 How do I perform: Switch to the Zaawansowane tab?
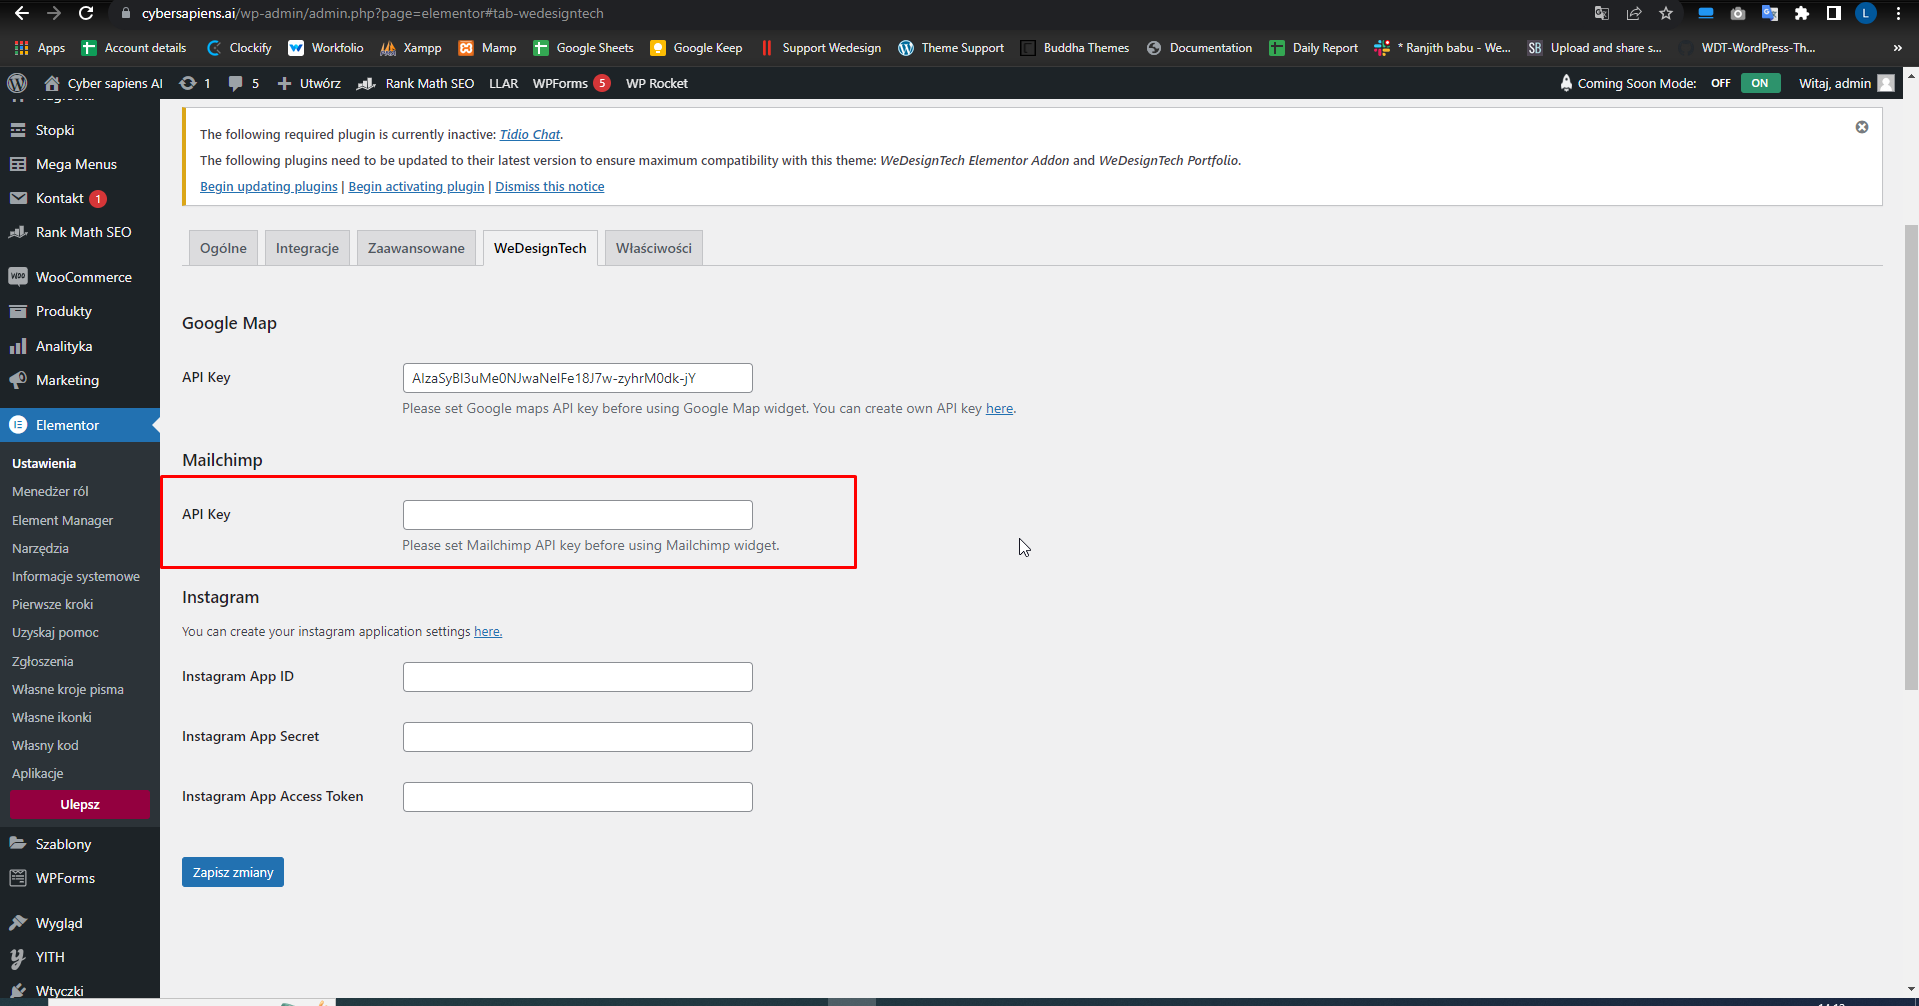pyautogui.click(x=416, y=248)
